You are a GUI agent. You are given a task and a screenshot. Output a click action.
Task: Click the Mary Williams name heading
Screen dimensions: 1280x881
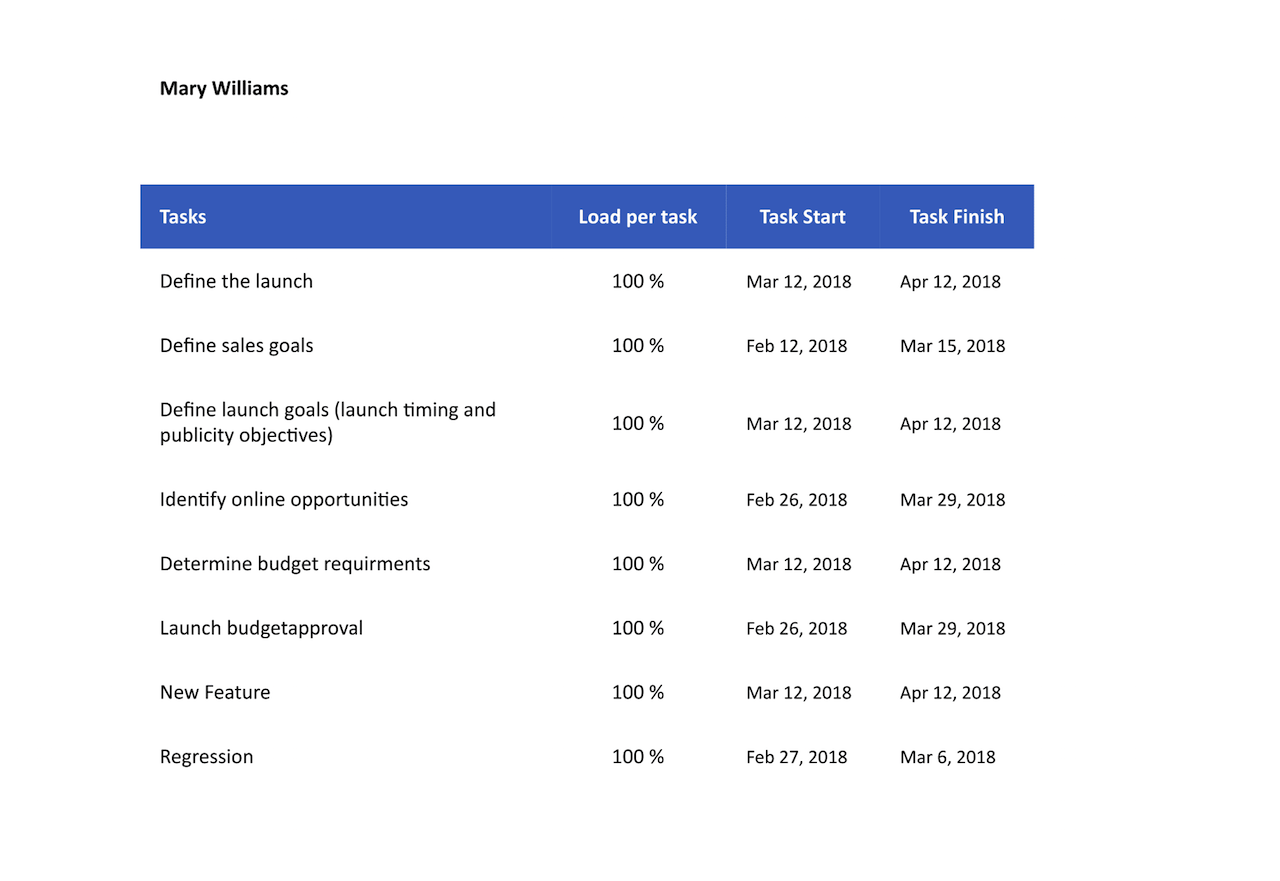(224, 88)
